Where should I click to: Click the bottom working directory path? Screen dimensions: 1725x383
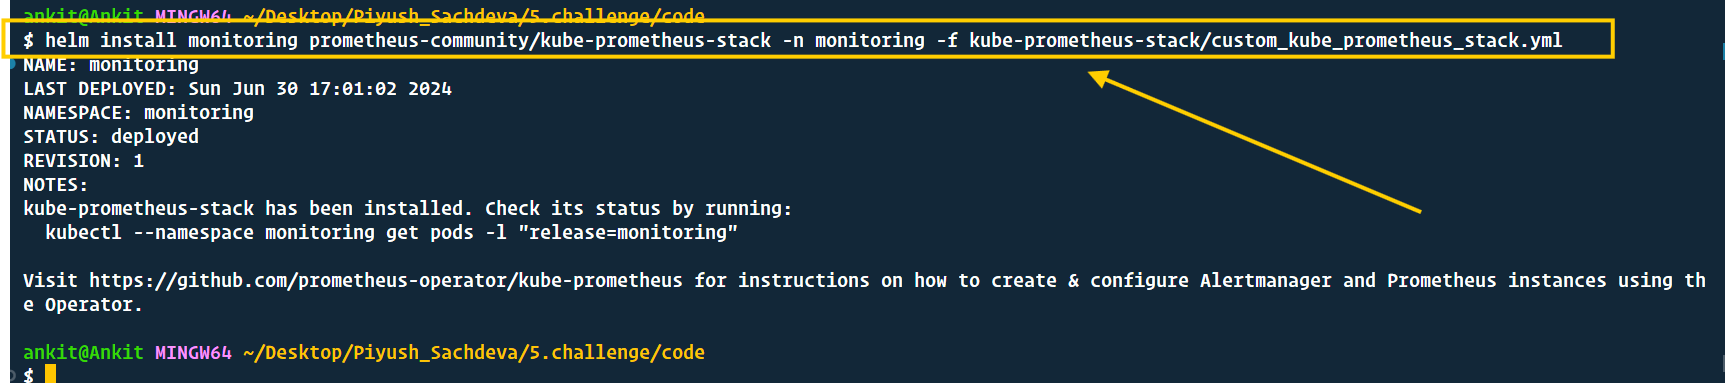point(474,353)
